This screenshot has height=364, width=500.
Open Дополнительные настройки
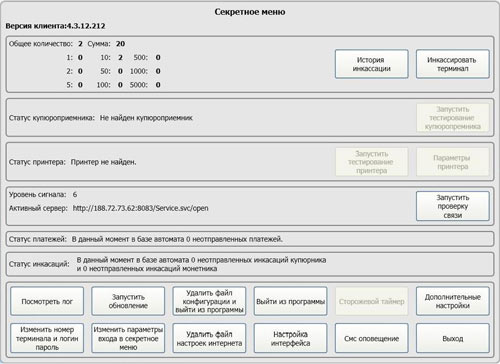click(x=452, y=301)
